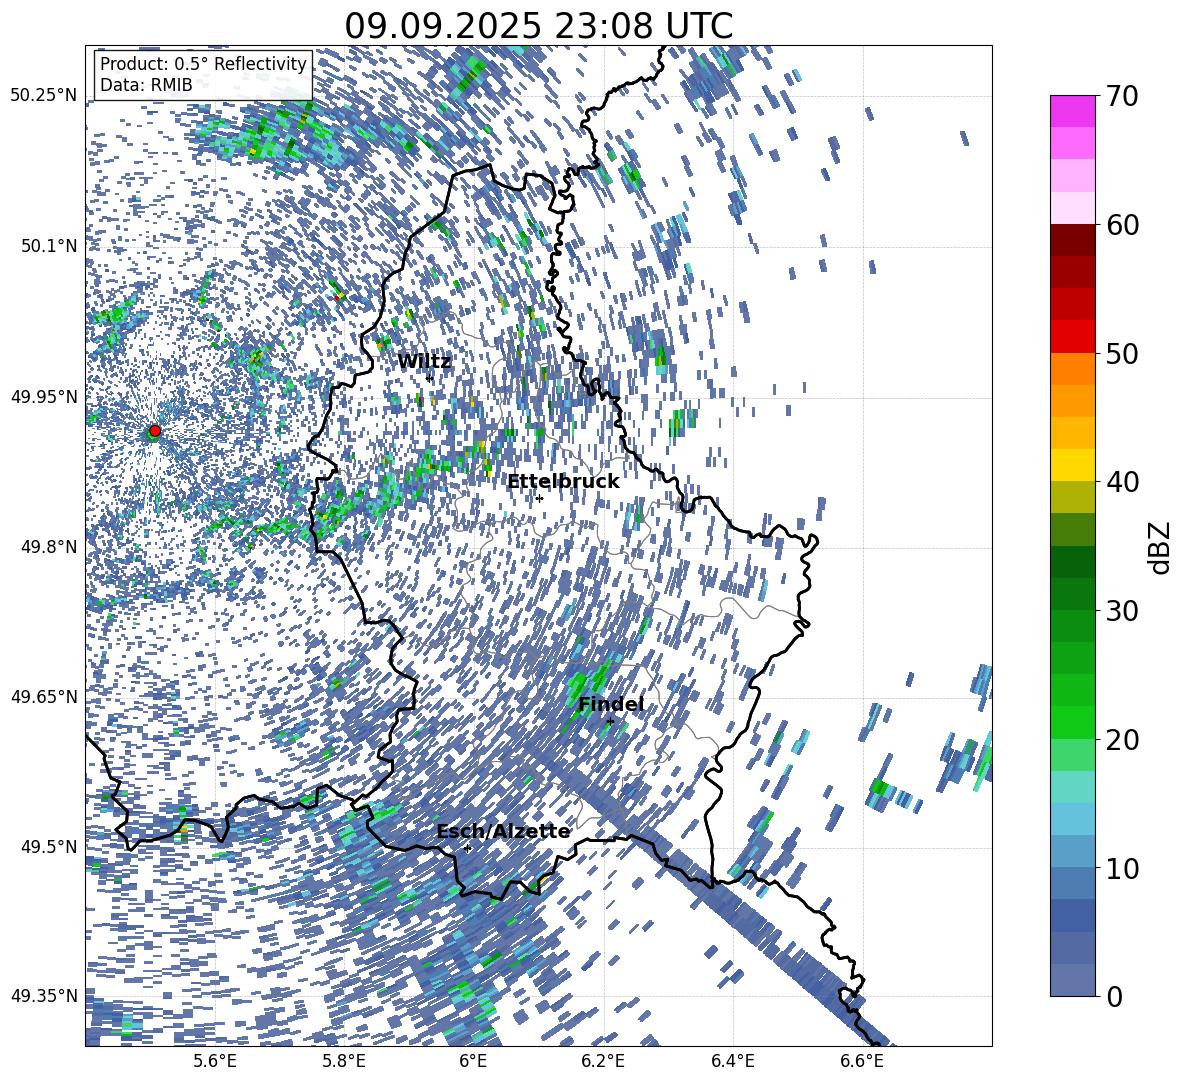Click the Data: RMIB text
Viewport: 1184px width, 1081px height.
[146, 85]
